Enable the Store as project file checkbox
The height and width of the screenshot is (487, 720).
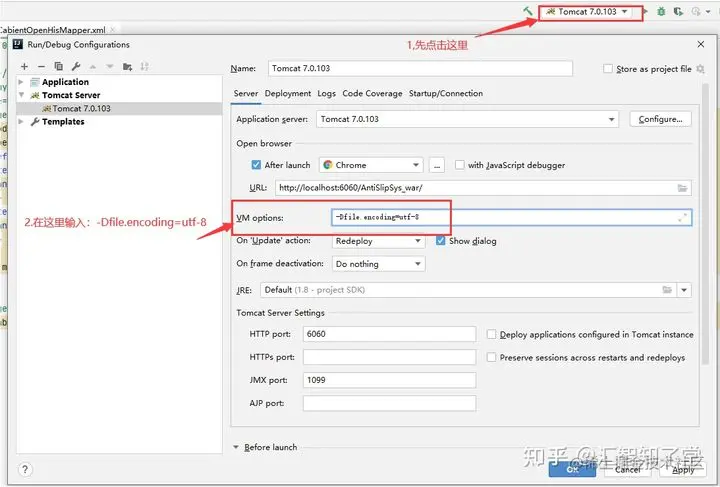608,69
